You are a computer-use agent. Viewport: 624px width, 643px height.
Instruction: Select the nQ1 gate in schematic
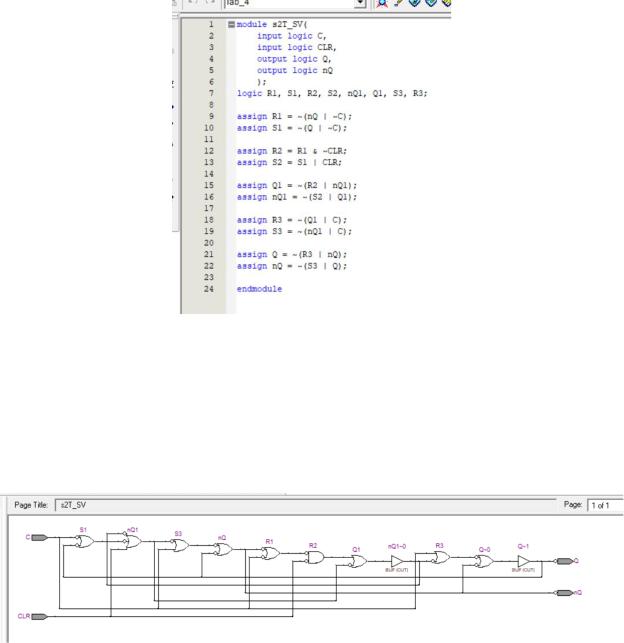tap(132, 541)
